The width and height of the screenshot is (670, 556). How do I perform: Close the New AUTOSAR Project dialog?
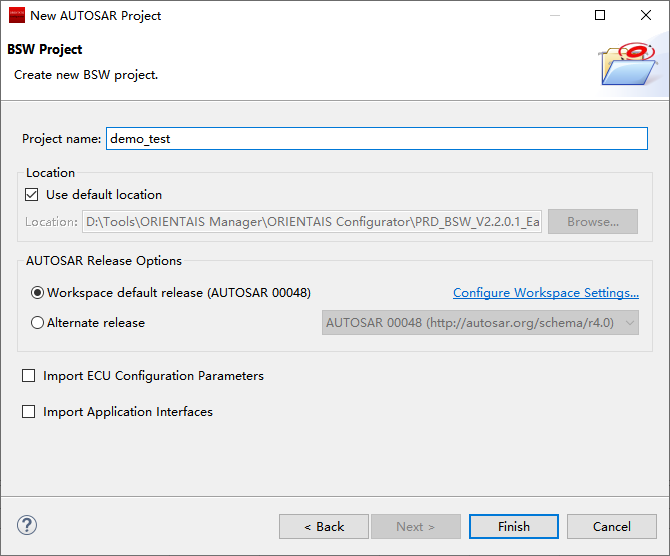pyautogui.click(x=646, y=15)
